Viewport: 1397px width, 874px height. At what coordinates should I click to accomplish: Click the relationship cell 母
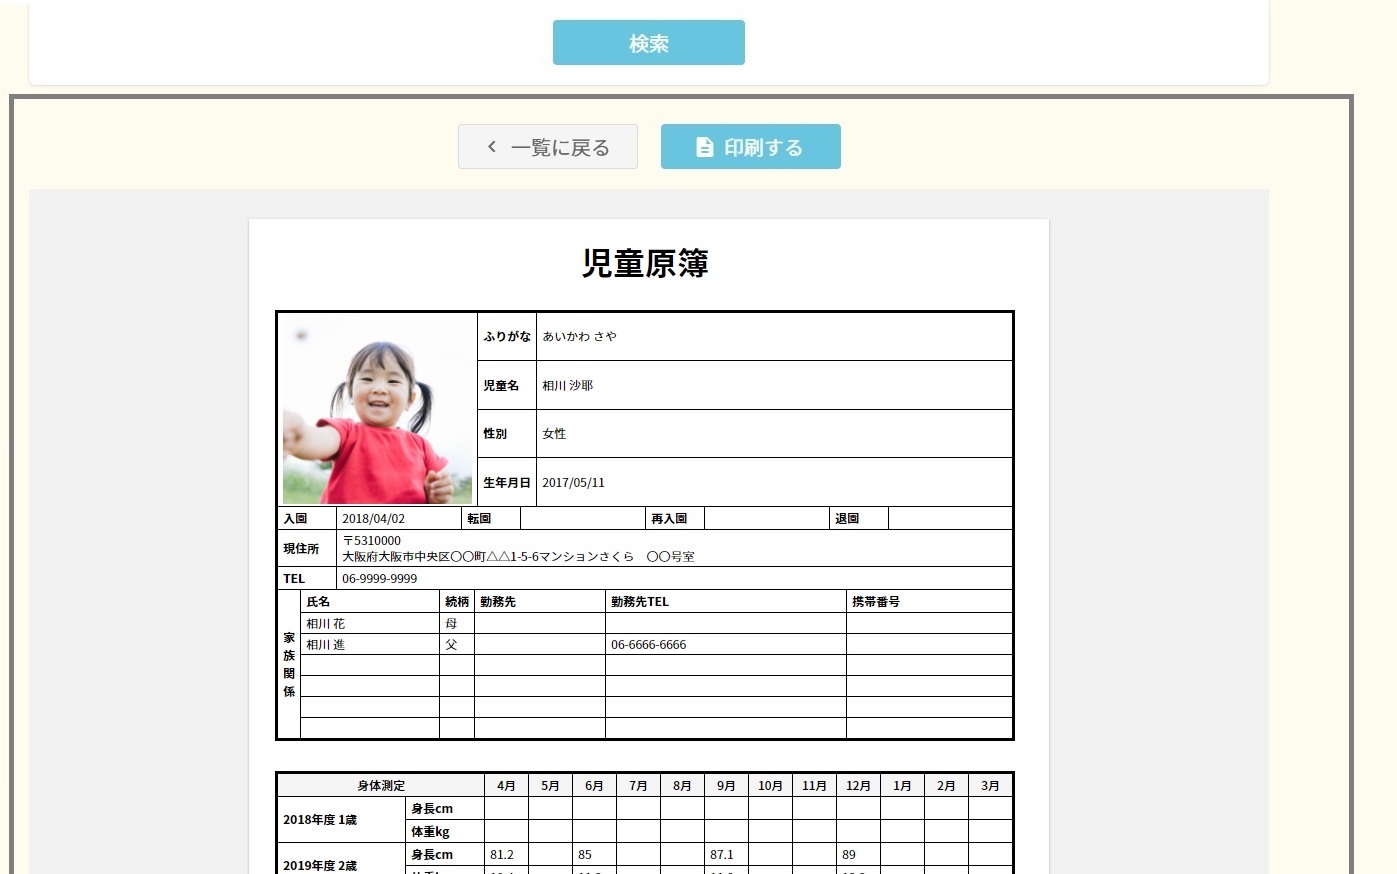tap(451, 623)
